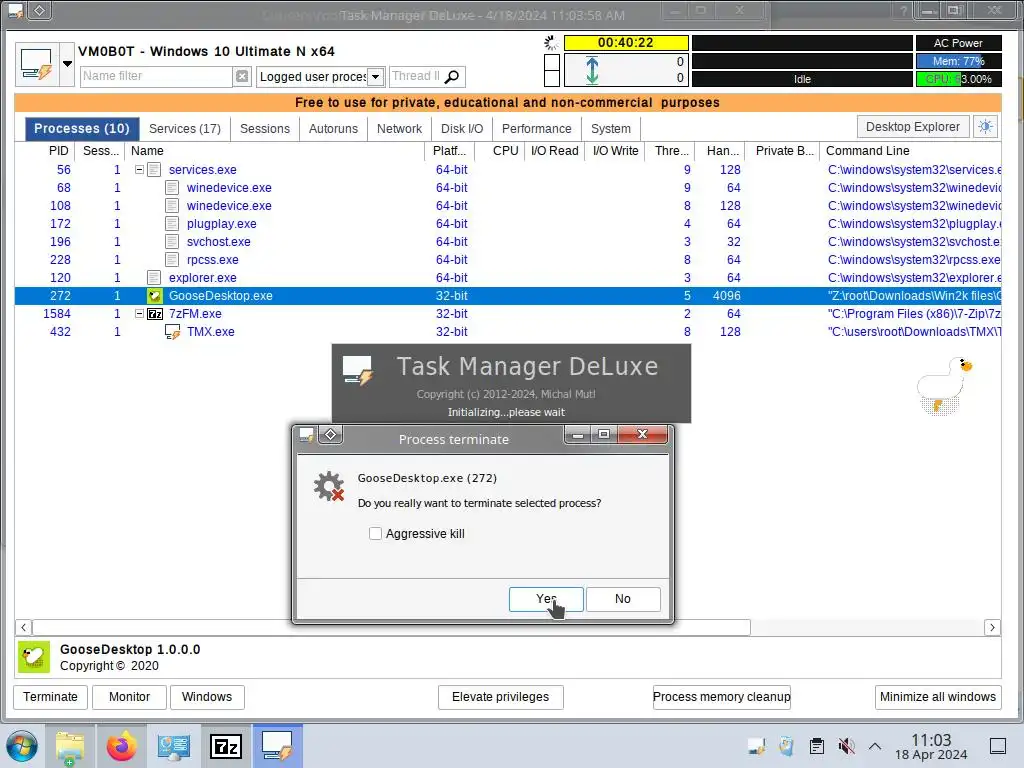
Task: Click the services.exe document icon
Action: coord(154,170)
